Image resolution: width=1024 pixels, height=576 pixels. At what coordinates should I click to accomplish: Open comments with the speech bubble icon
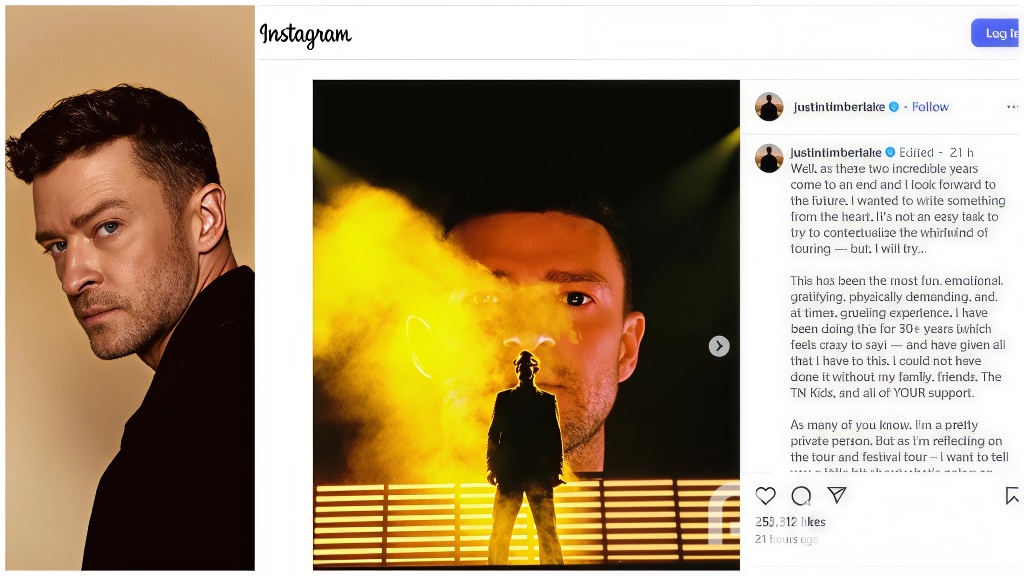coord(801,496)
